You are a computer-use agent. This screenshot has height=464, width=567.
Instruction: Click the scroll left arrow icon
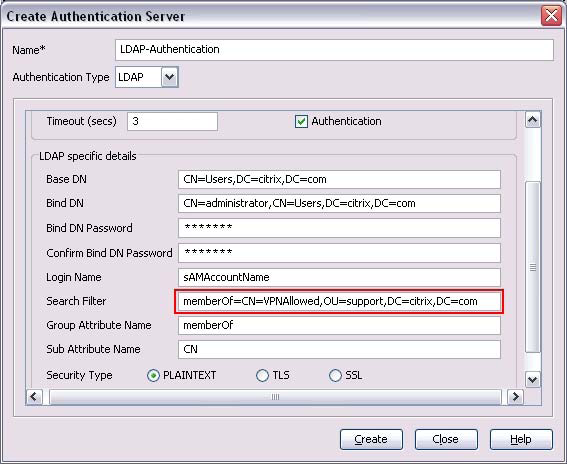[34, 397]
